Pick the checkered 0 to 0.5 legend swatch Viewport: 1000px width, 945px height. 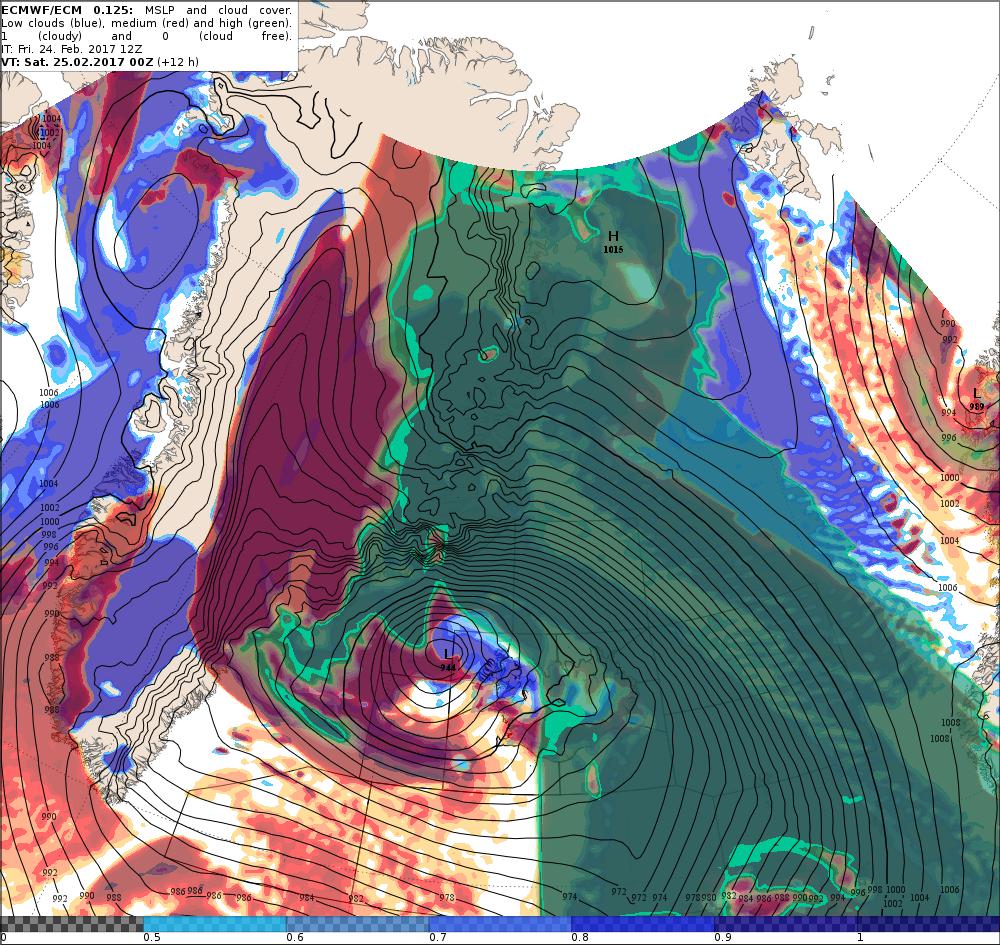tap(71, 924)
